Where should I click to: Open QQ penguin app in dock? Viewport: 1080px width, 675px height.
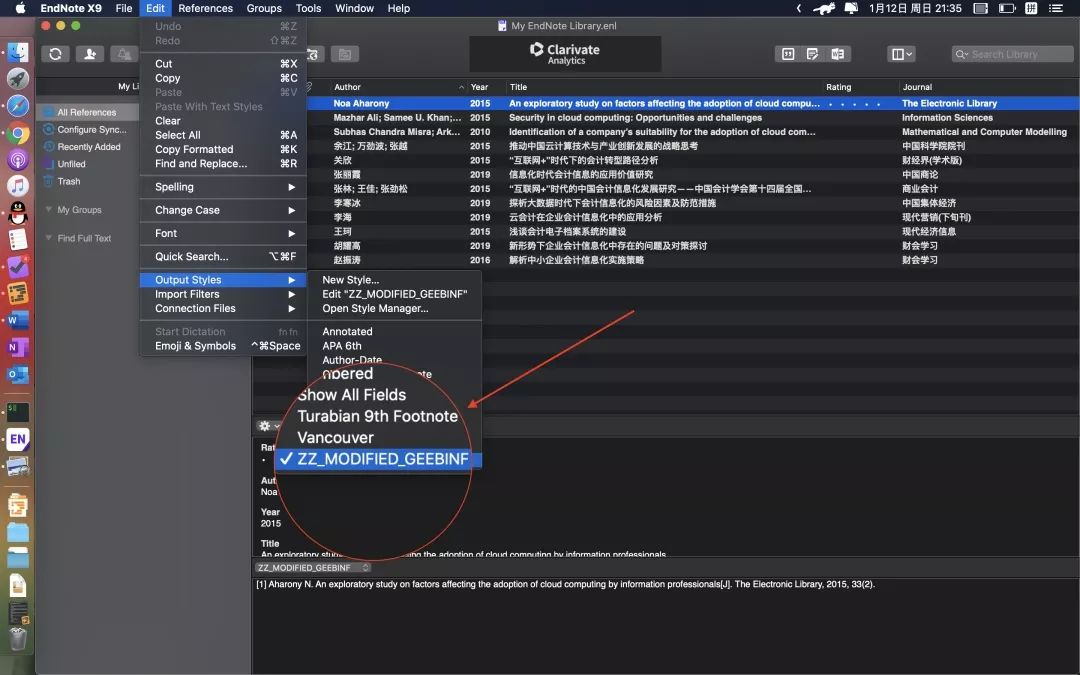click(18, 213)
